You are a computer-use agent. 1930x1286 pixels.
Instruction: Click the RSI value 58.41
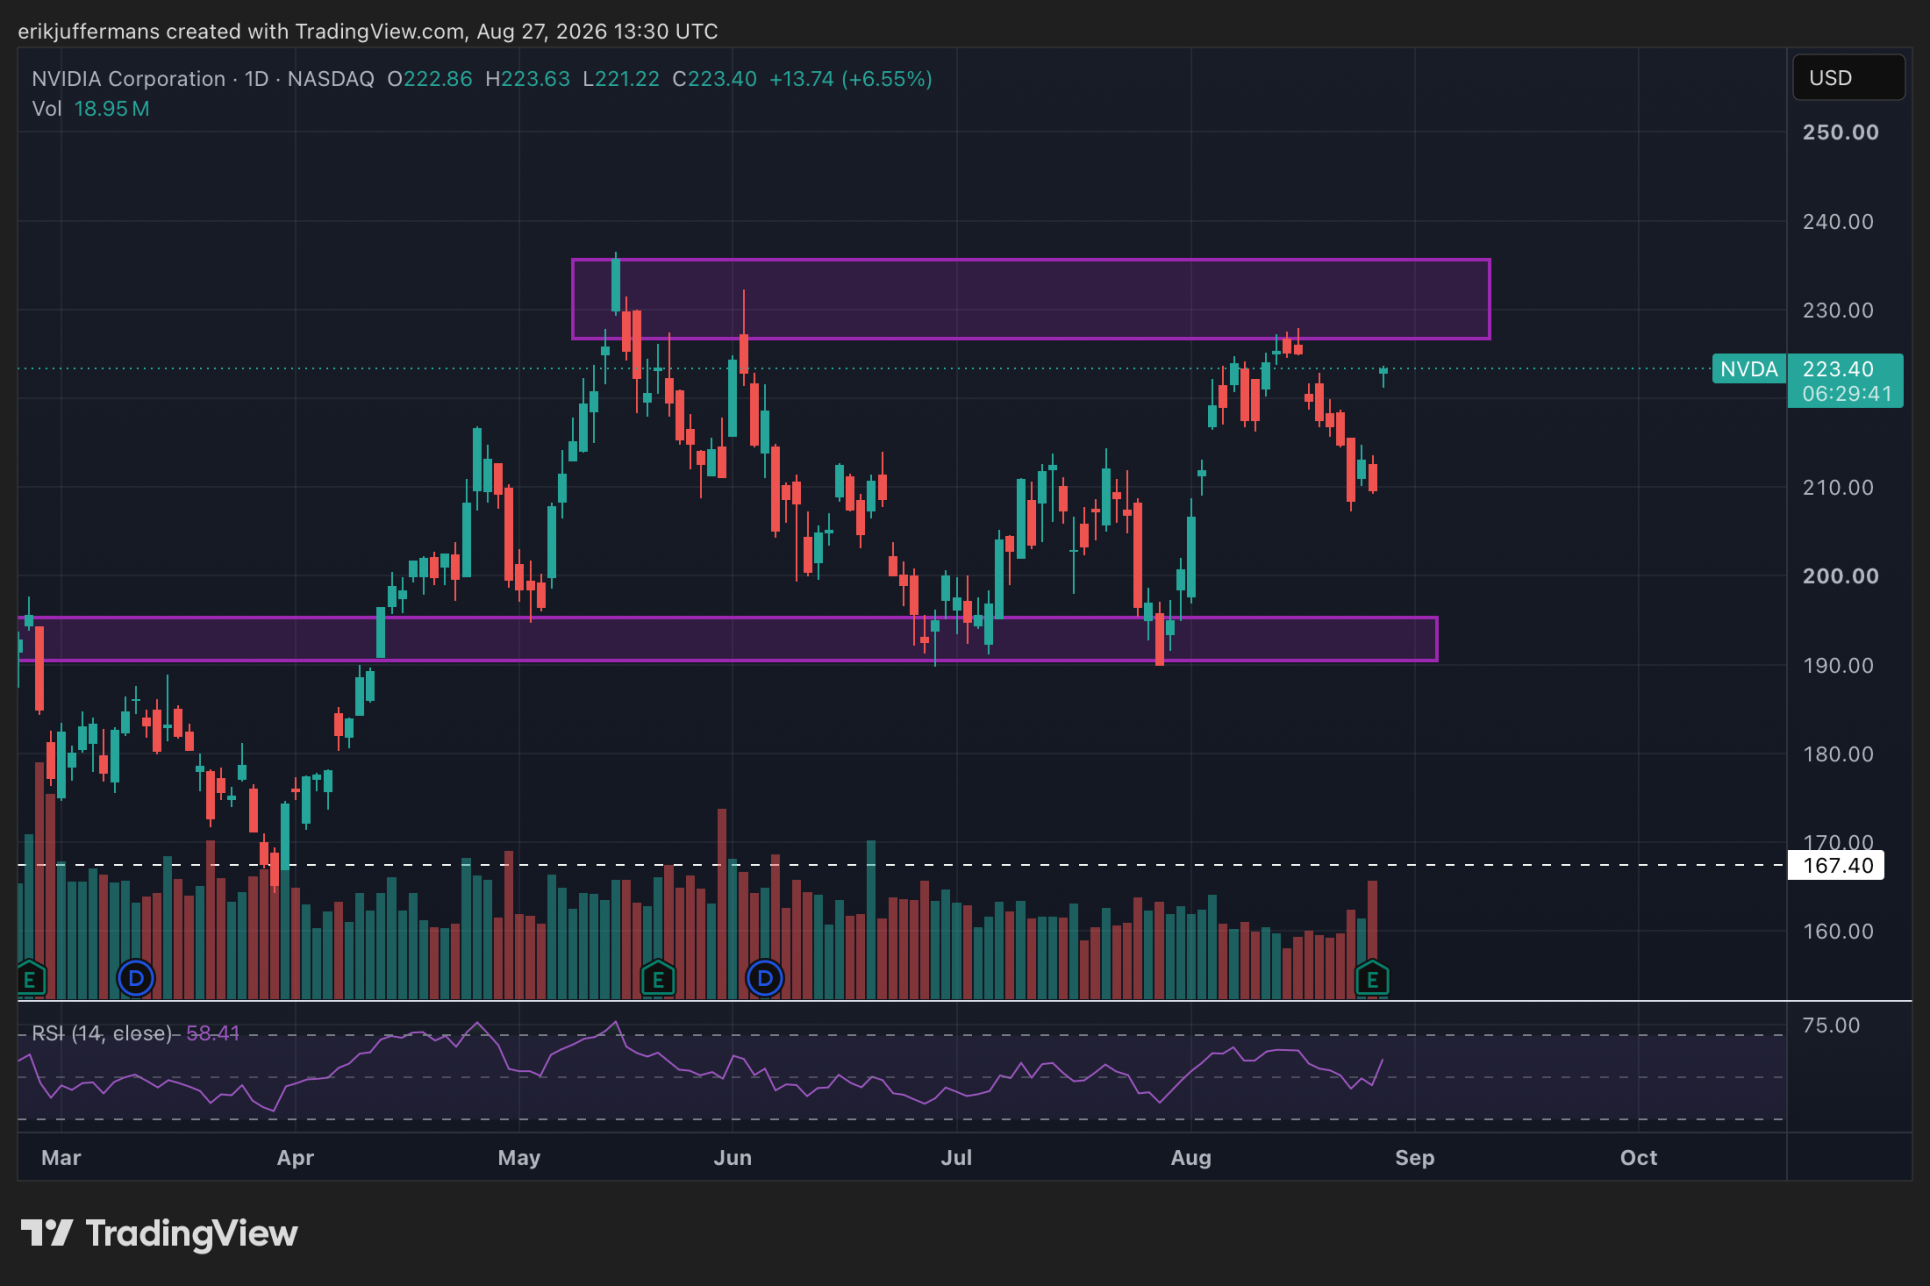click(x=213, y=1033)
